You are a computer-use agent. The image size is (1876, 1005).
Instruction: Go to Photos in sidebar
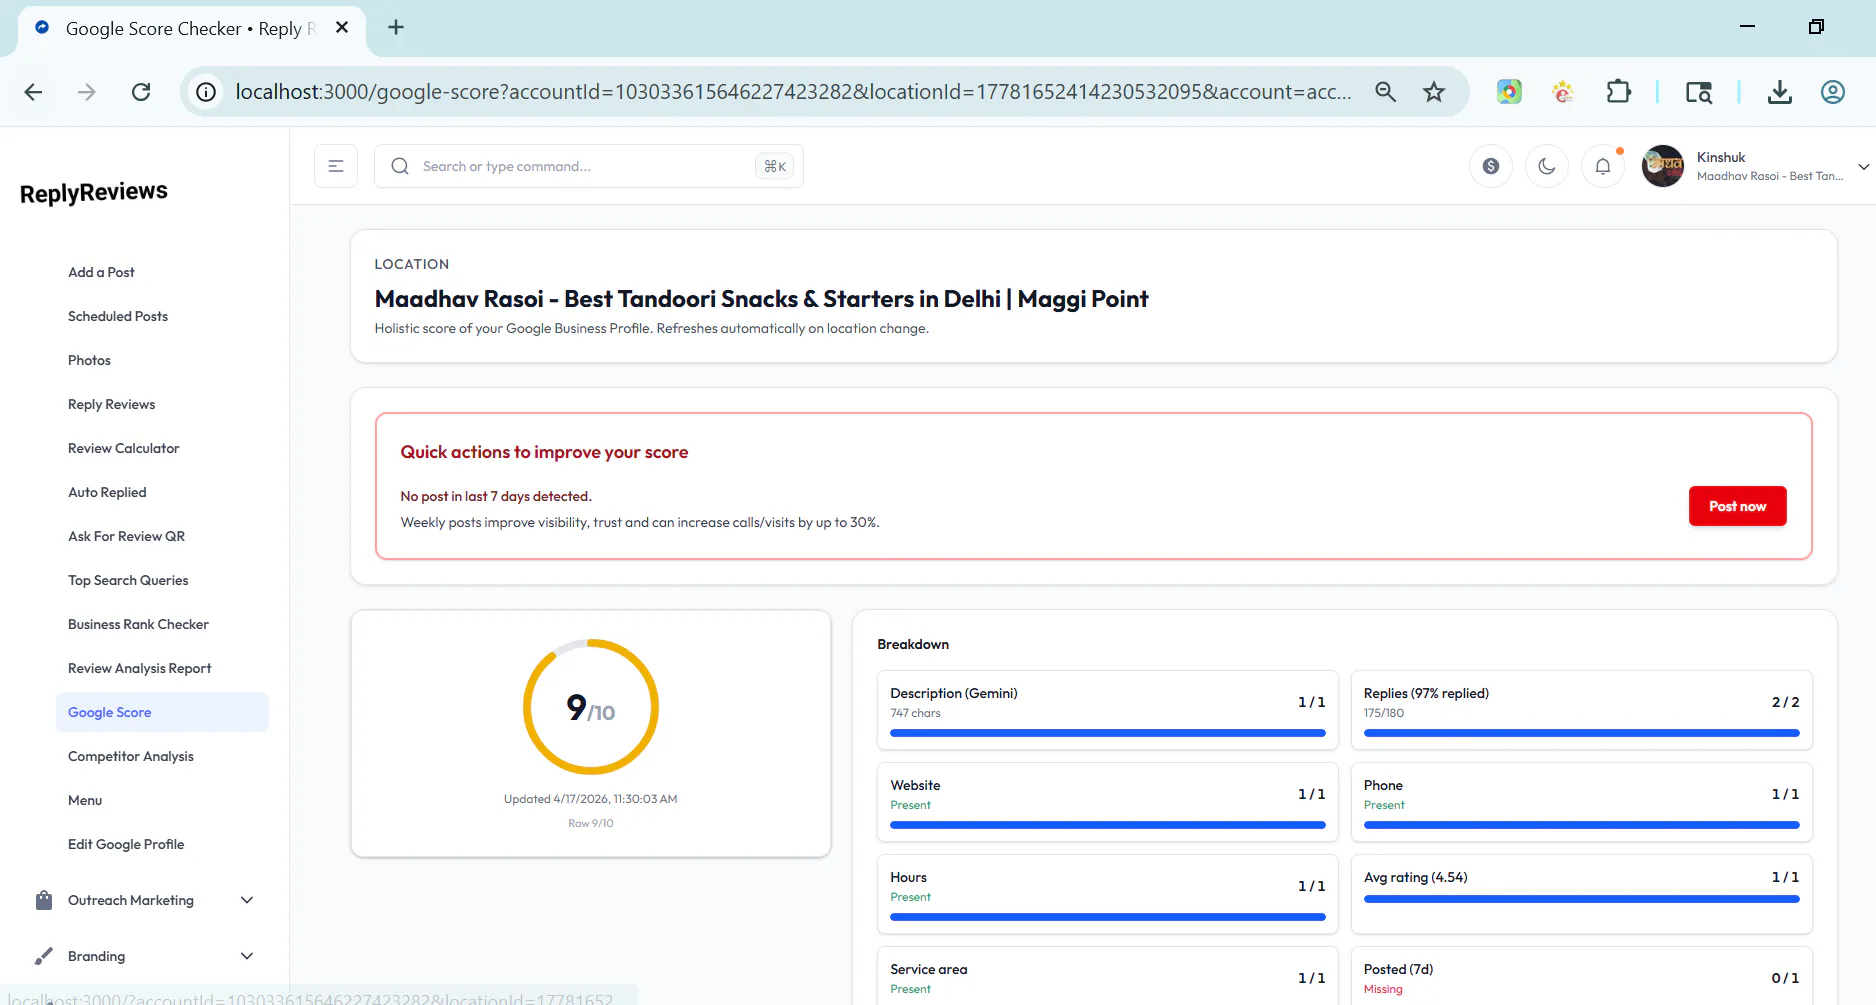coord(89,360)
